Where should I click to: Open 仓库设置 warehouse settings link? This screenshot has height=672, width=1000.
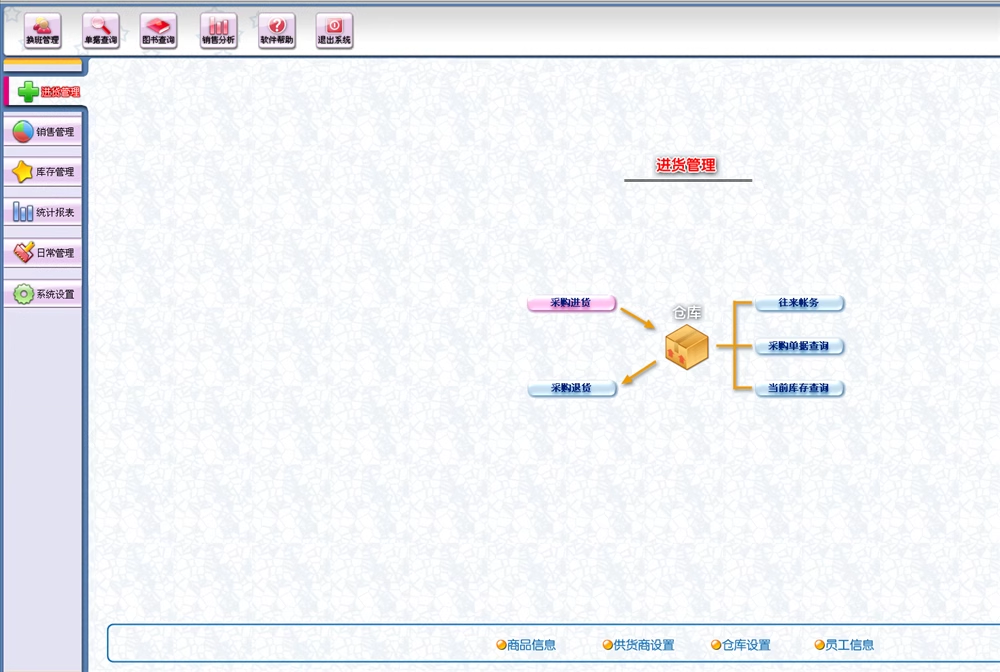click(x=741, y=645)
